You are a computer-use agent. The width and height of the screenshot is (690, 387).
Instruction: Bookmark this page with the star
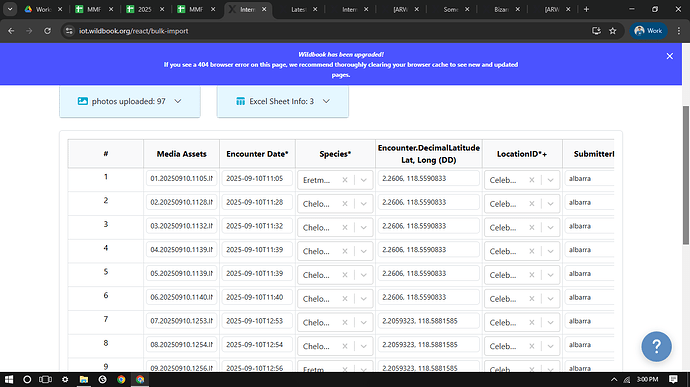pyautogui.click(x=613, y=31)
